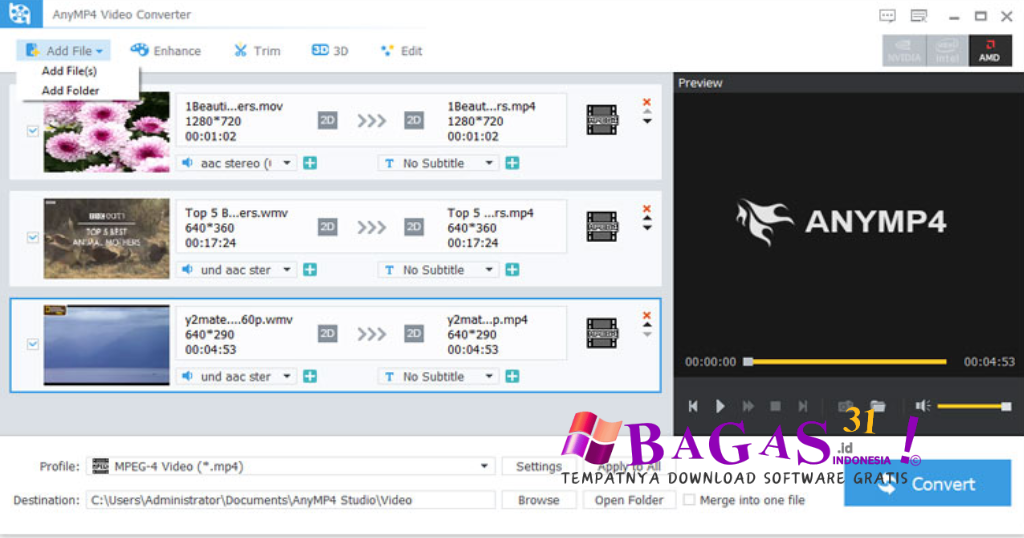Select the y2mate video thumbnail
The width and height of the screenshot is (1024, 538).
point(106,345)
